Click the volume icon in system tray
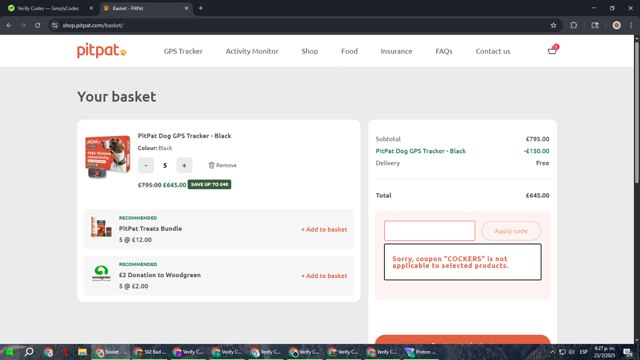 [x=571, y=352]
